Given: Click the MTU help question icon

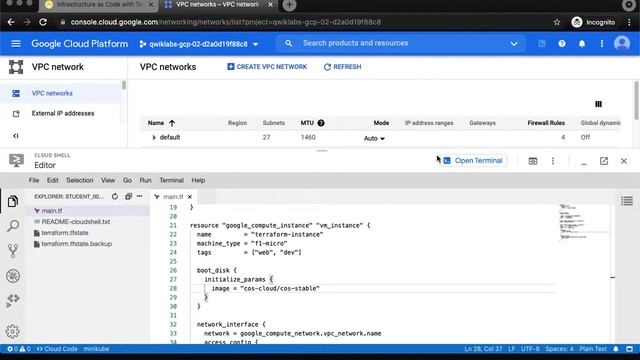Looking at the screenshot, I should click(x=321, y=123).
